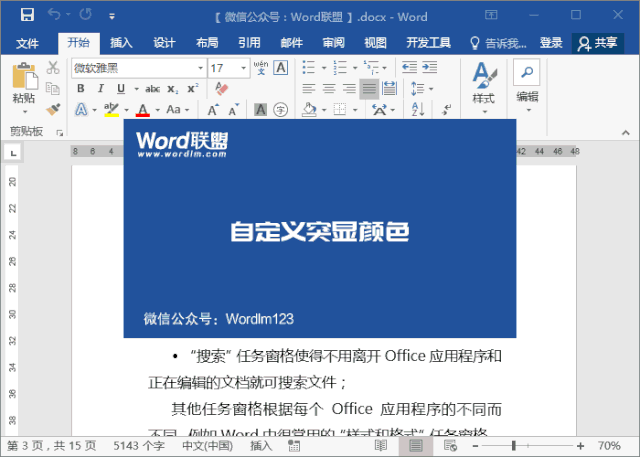Click the decrease indent icon

[409, 67]
